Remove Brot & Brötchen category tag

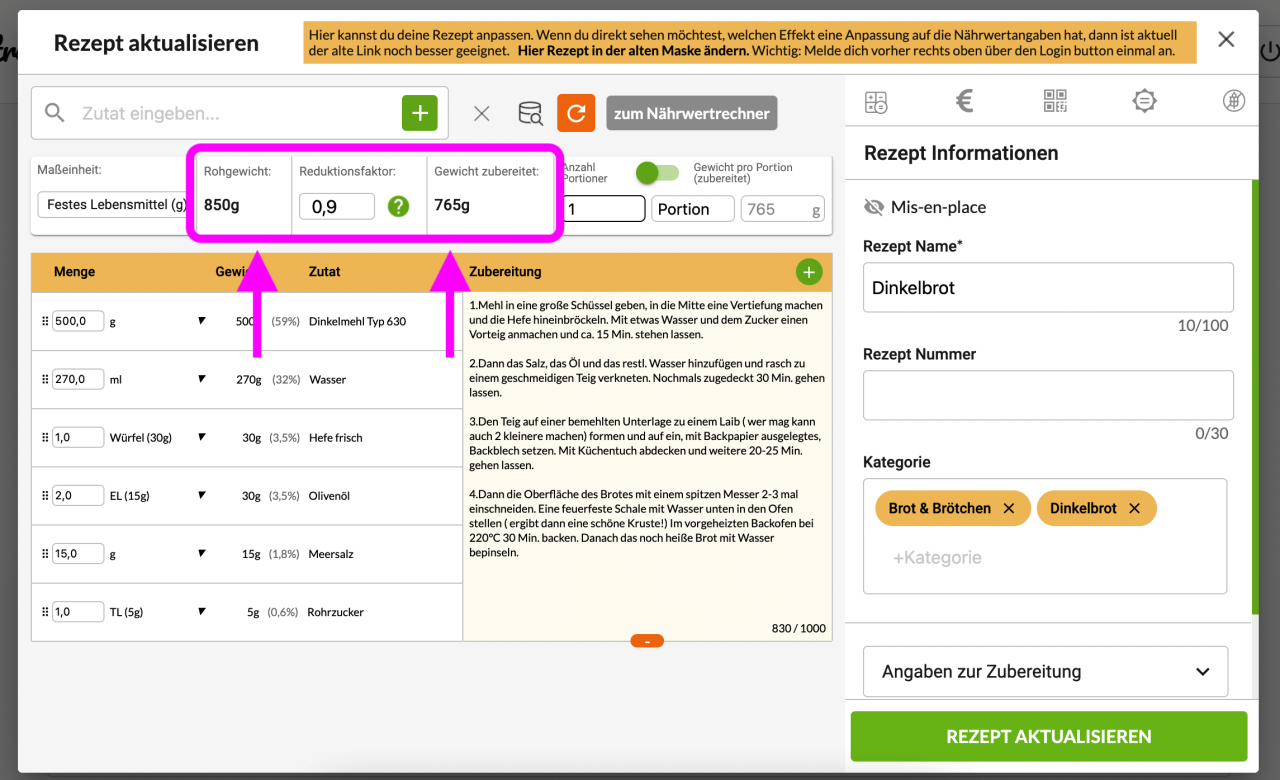(1009, 508)
